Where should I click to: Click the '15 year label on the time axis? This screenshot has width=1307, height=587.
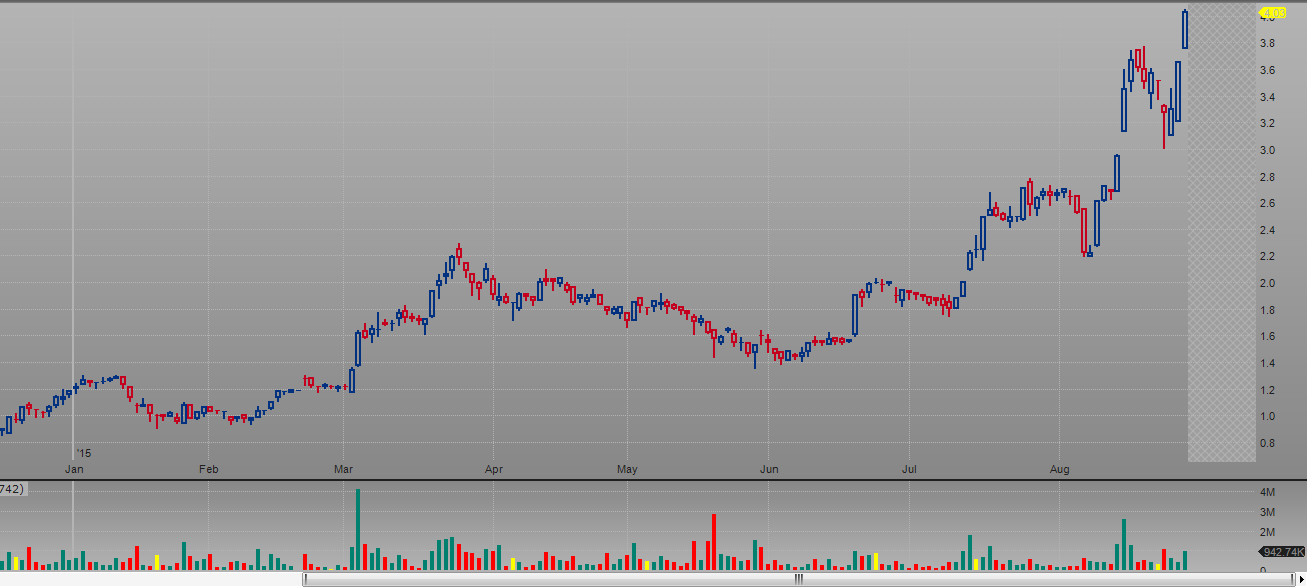point(82,453)
